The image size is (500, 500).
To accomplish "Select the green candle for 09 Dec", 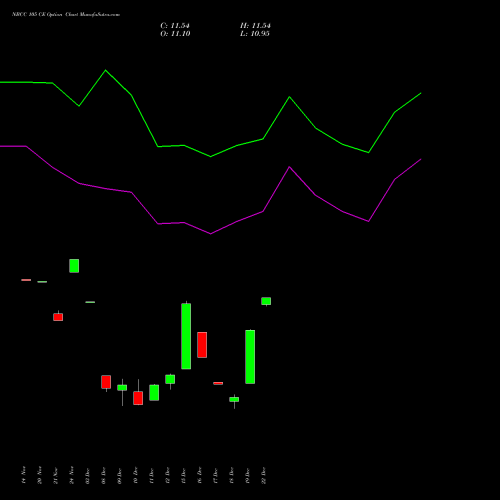I will click(122, 388).
